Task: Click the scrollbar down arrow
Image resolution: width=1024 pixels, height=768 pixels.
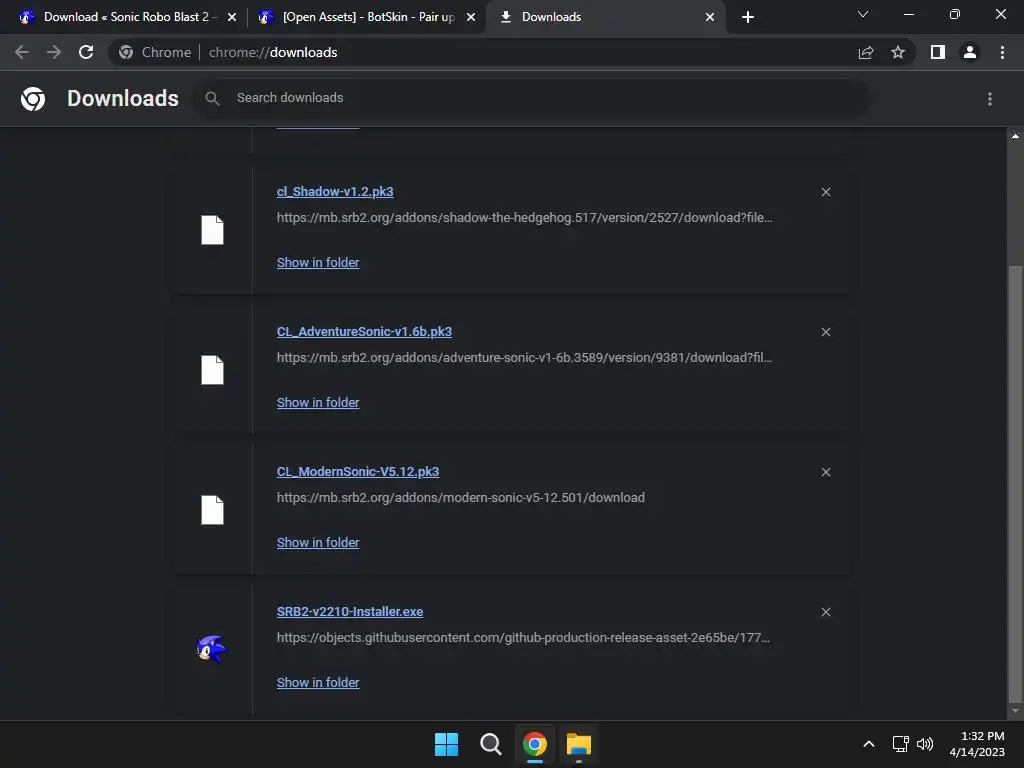Action: coord(1015,711)
